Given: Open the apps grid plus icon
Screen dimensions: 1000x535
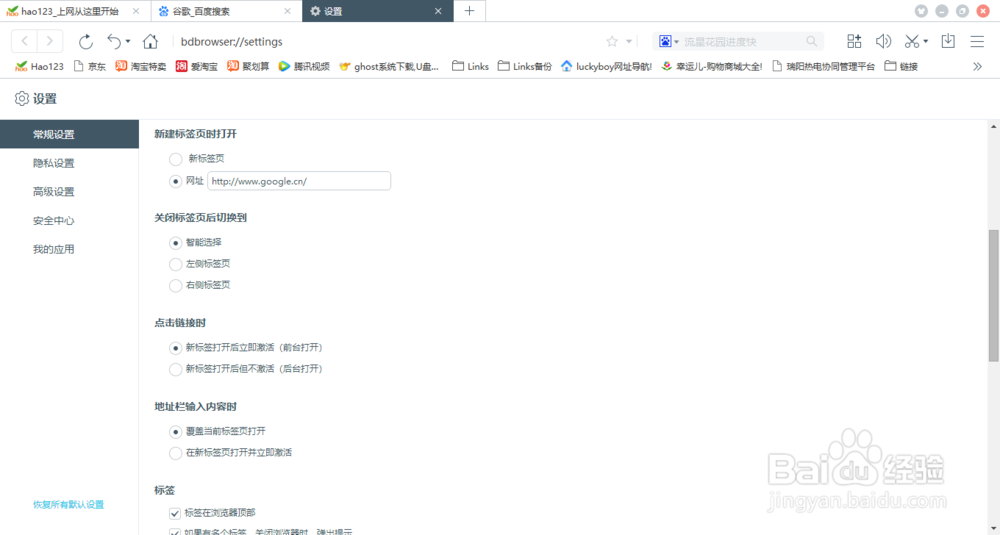Looking at the screenshot, I should coord(854,41).
